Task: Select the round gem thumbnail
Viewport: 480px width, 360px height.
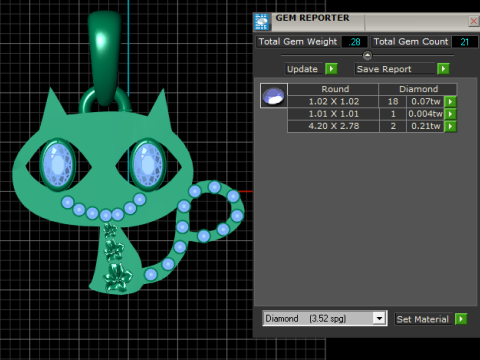Action: pyautogui.click(x=274, y=96)
